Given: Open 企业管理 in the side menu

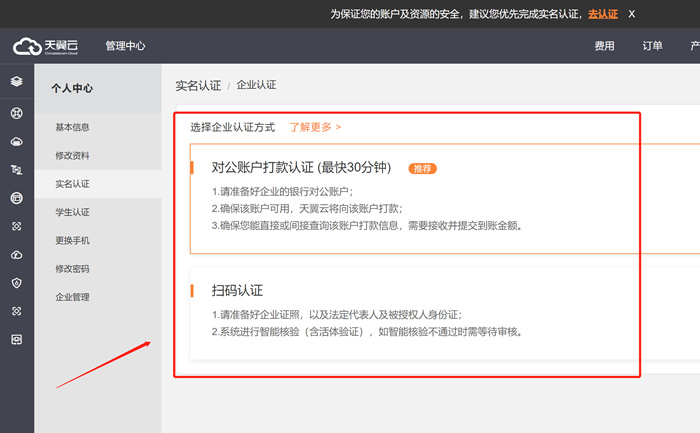Looking at the screenshot, I should tap(72, 297).
